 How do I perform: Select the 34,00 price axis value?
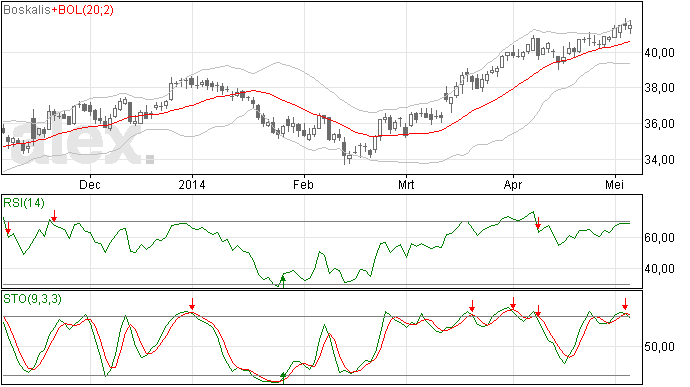659,159
